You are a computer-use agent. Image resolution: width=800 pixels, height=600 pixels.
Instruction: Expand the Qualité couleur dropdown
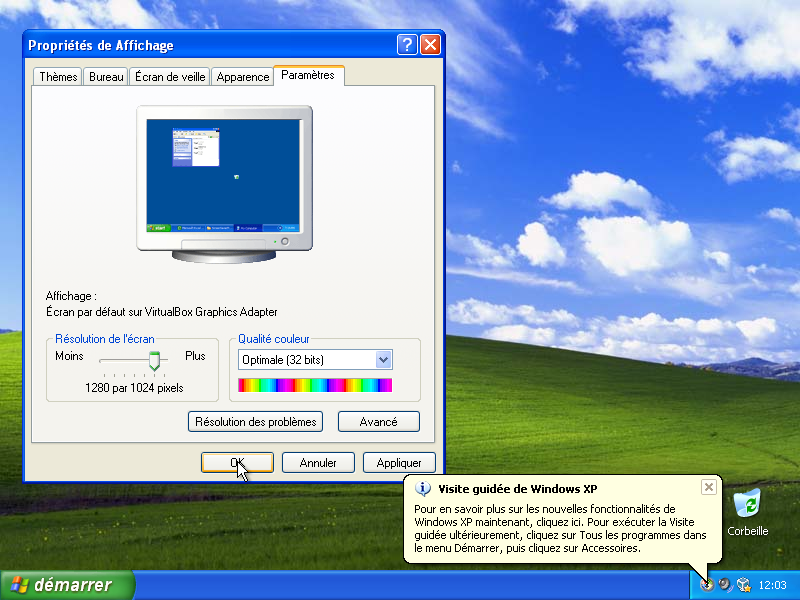[x=383, y=360]
